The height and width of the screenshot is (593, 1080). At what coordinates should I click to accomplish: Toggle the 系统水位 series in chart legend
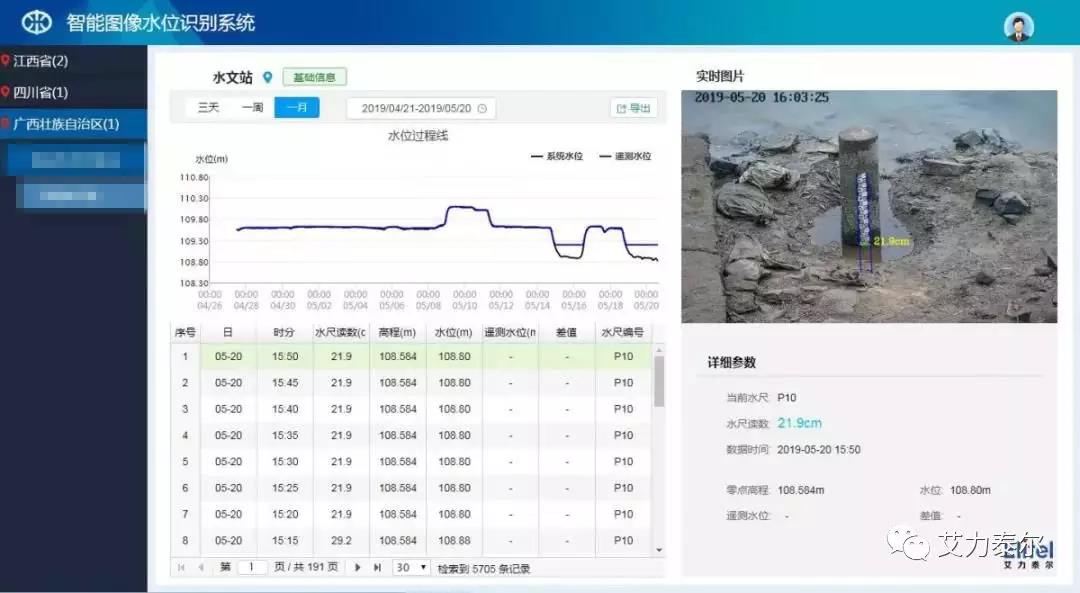(x=557, y=157)
